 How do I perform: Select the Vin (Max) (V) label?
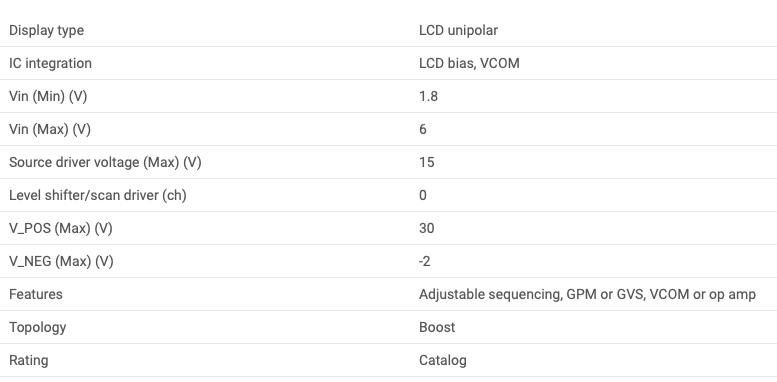50,129
